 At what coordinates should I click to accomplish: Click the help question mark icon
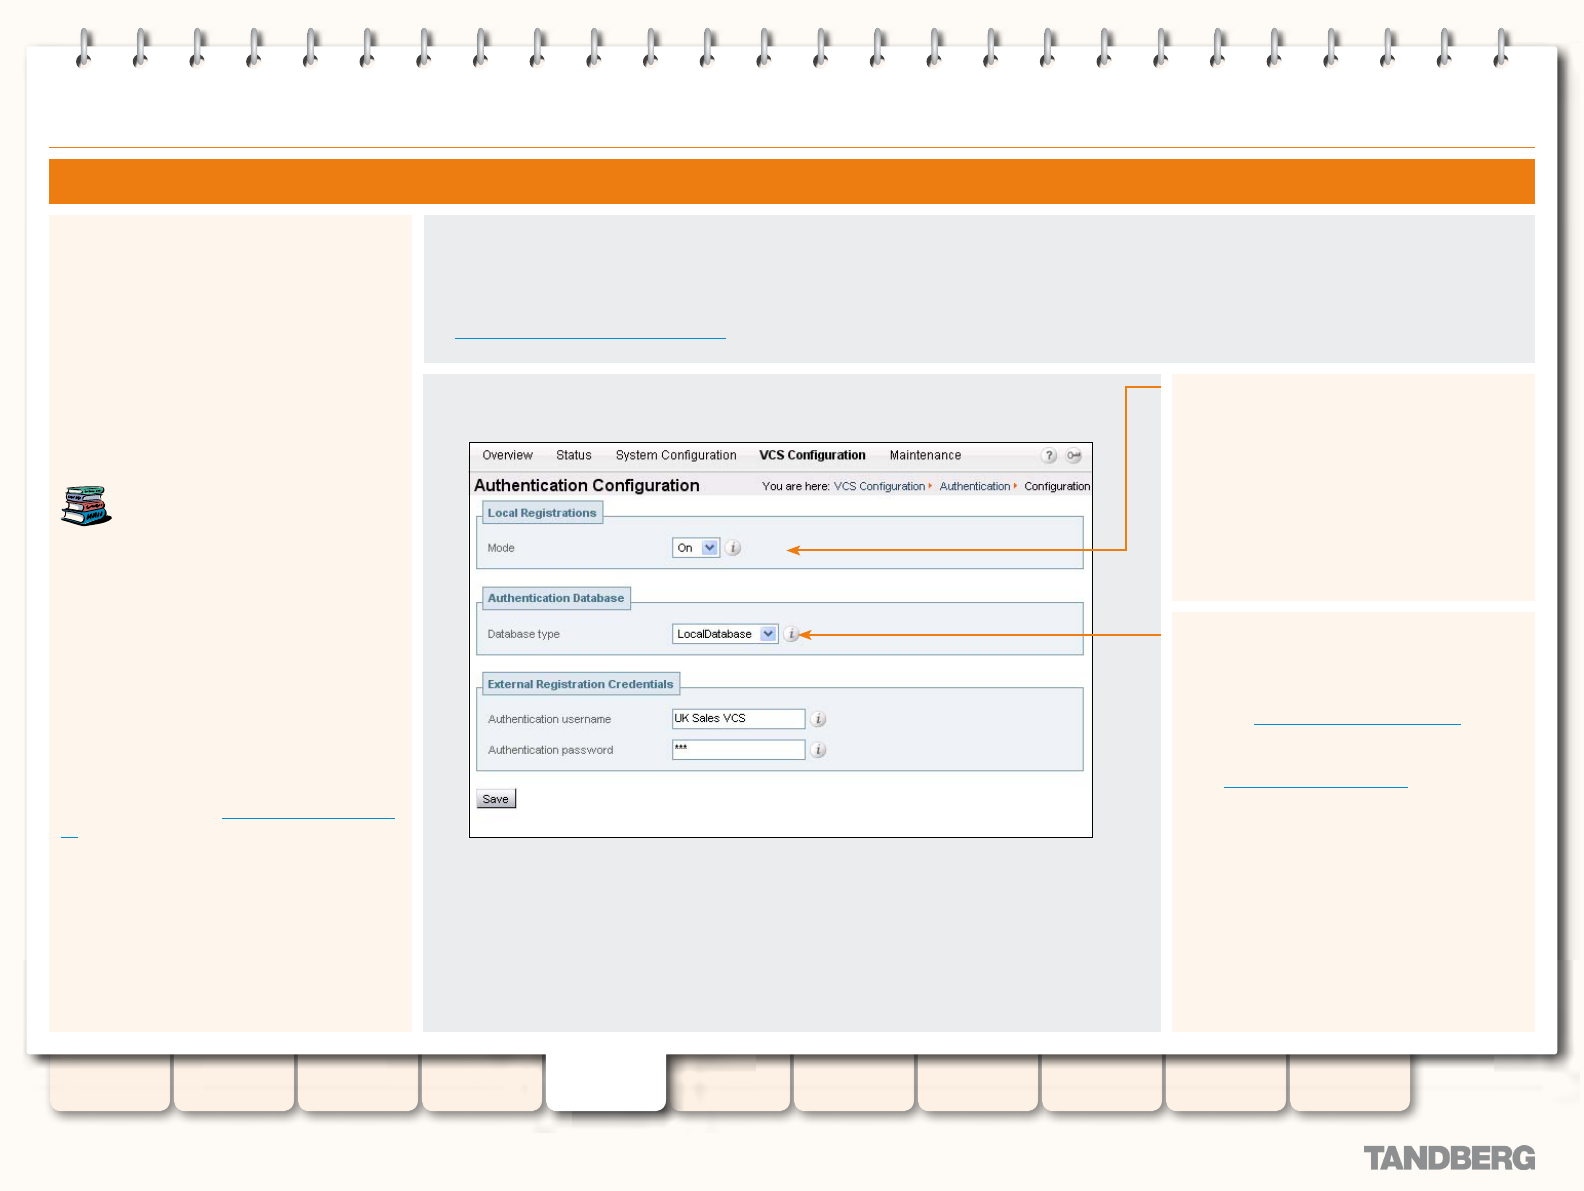(x=1049, y=456)
